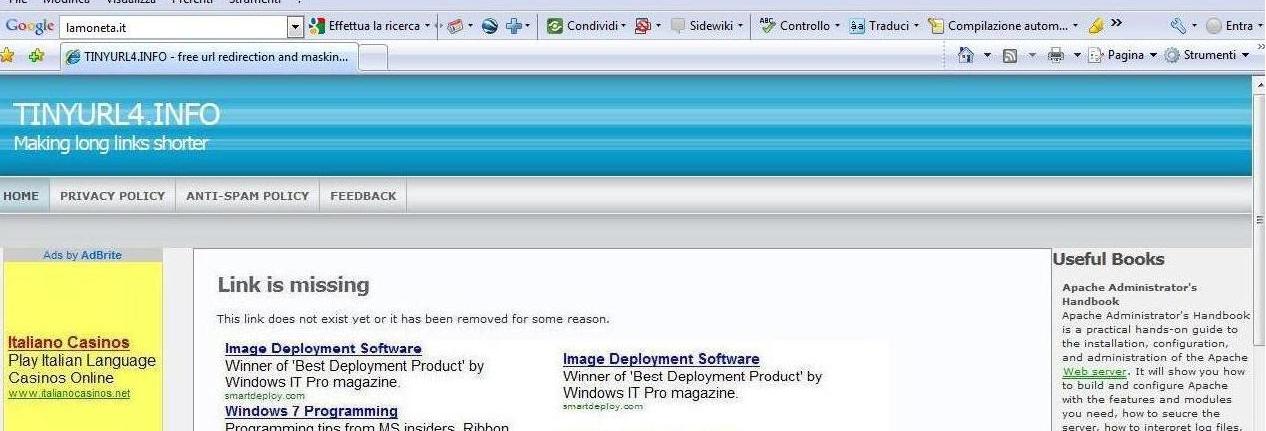Show more Google Toolbar buttons chevron
Screen dimensions: 1266x431
1116,23
